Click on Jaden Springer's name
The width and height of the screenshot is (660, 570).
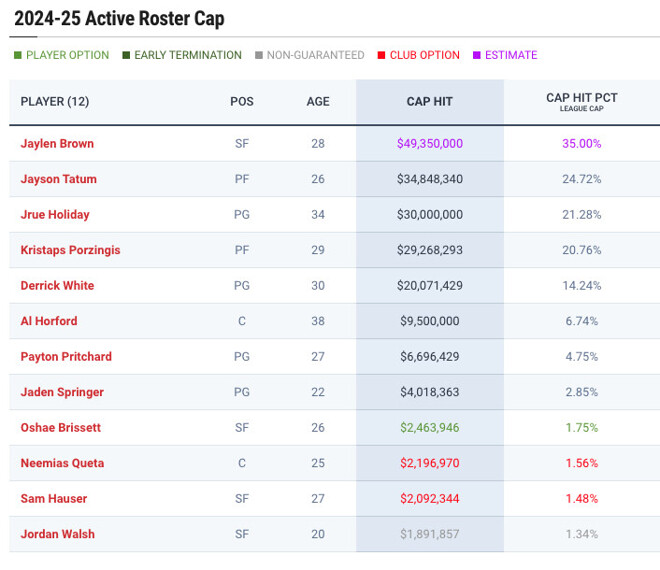pos(62,392)
